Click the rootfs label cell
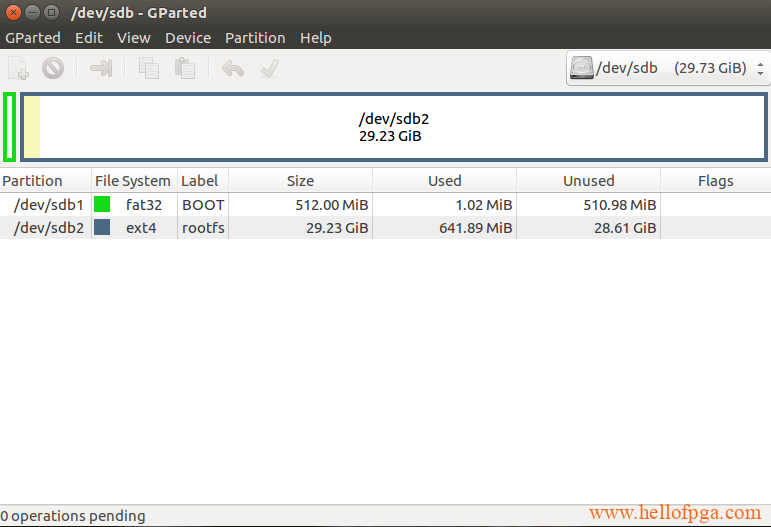Screen dimensions: 771x527 point(203,228)
